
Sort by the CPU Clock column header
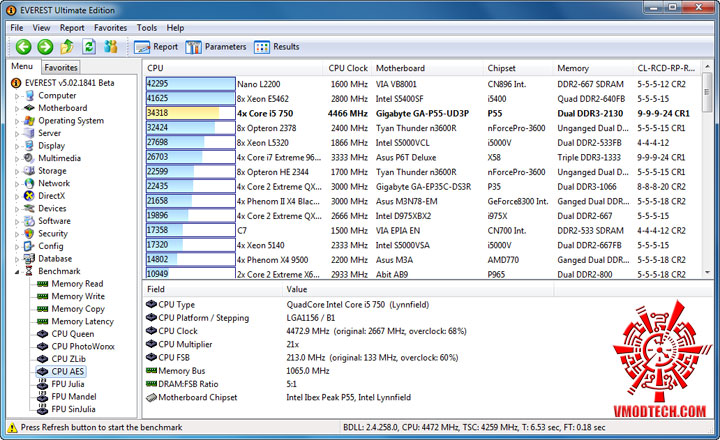click(348, 68)
